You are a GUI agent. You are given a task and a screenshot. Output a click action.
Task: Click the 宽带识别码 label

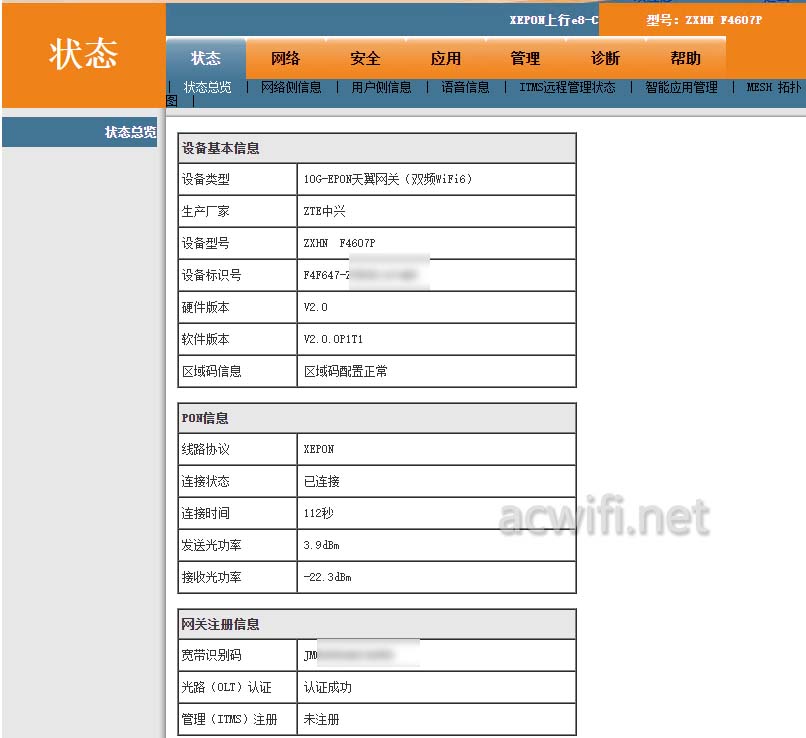click(x=211, y=655)
